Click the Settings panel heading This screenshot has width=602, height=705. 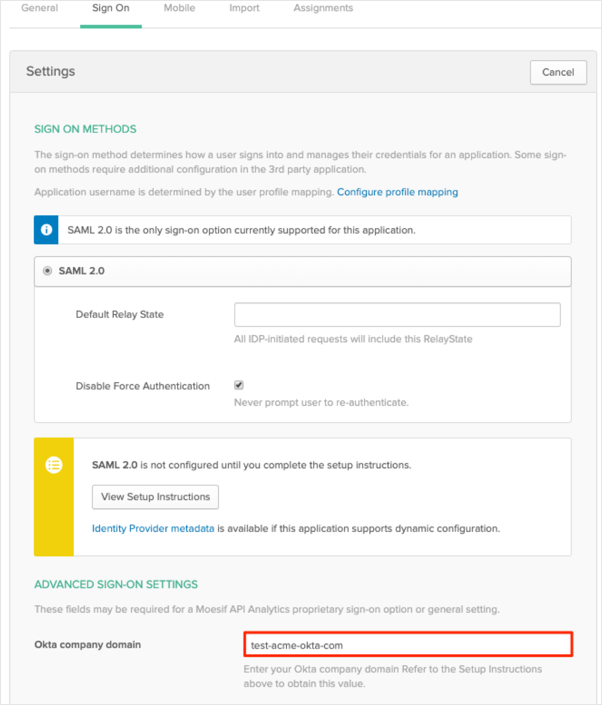click(51, 72)
